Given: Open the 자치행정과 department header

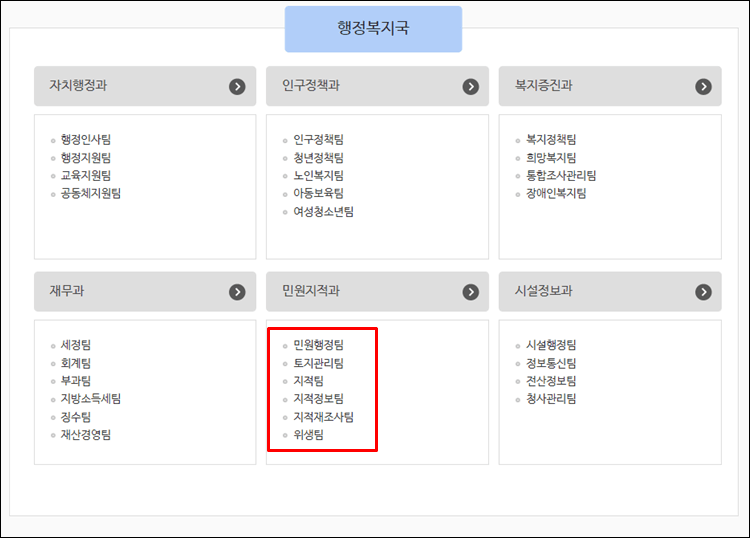Looking at the screenshot, I should (145, 86).
